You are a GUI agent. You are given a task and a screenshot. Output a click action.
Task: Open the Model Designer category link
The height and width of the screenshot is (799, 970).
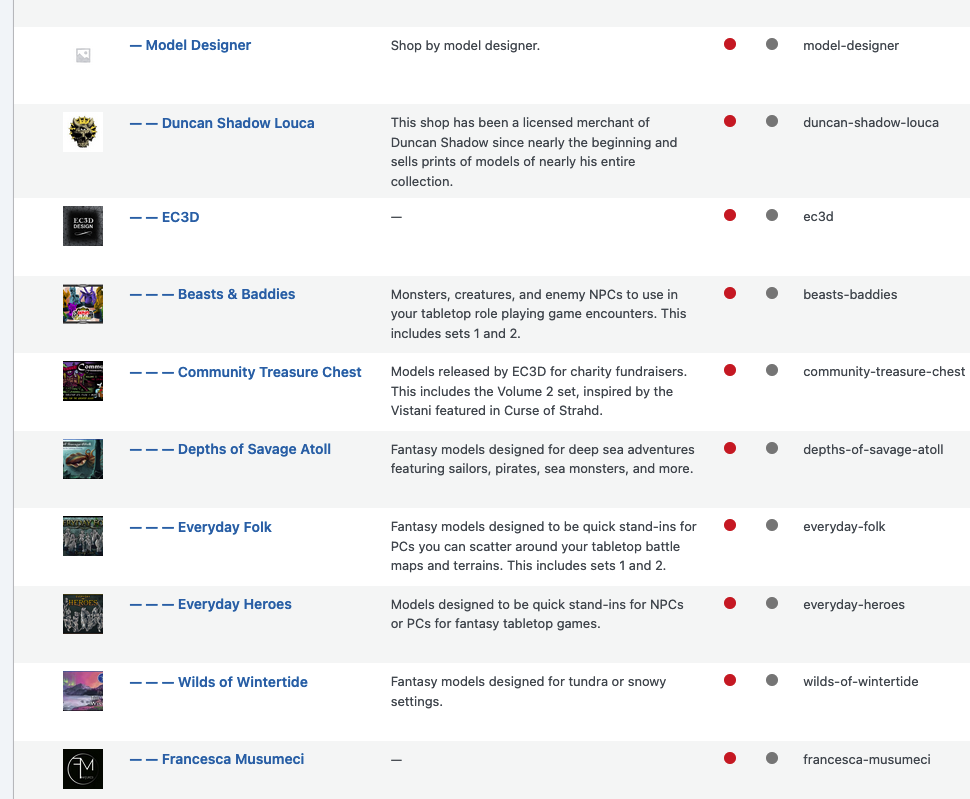point(198,45)
